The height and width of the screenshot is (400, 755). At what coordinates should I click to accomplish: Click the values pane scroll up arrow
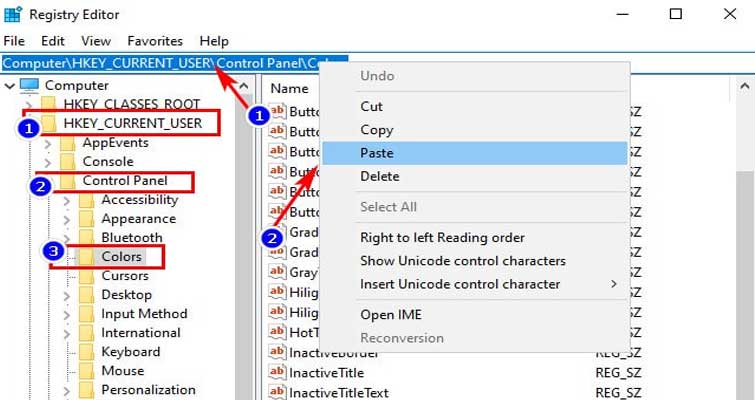click(745, 87)
